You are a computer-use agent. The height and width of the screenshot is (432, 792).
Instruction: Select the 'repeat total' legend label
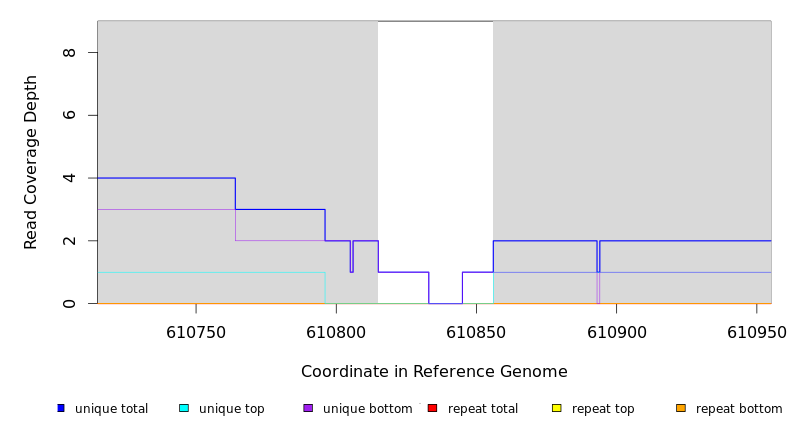coord(483,409)
